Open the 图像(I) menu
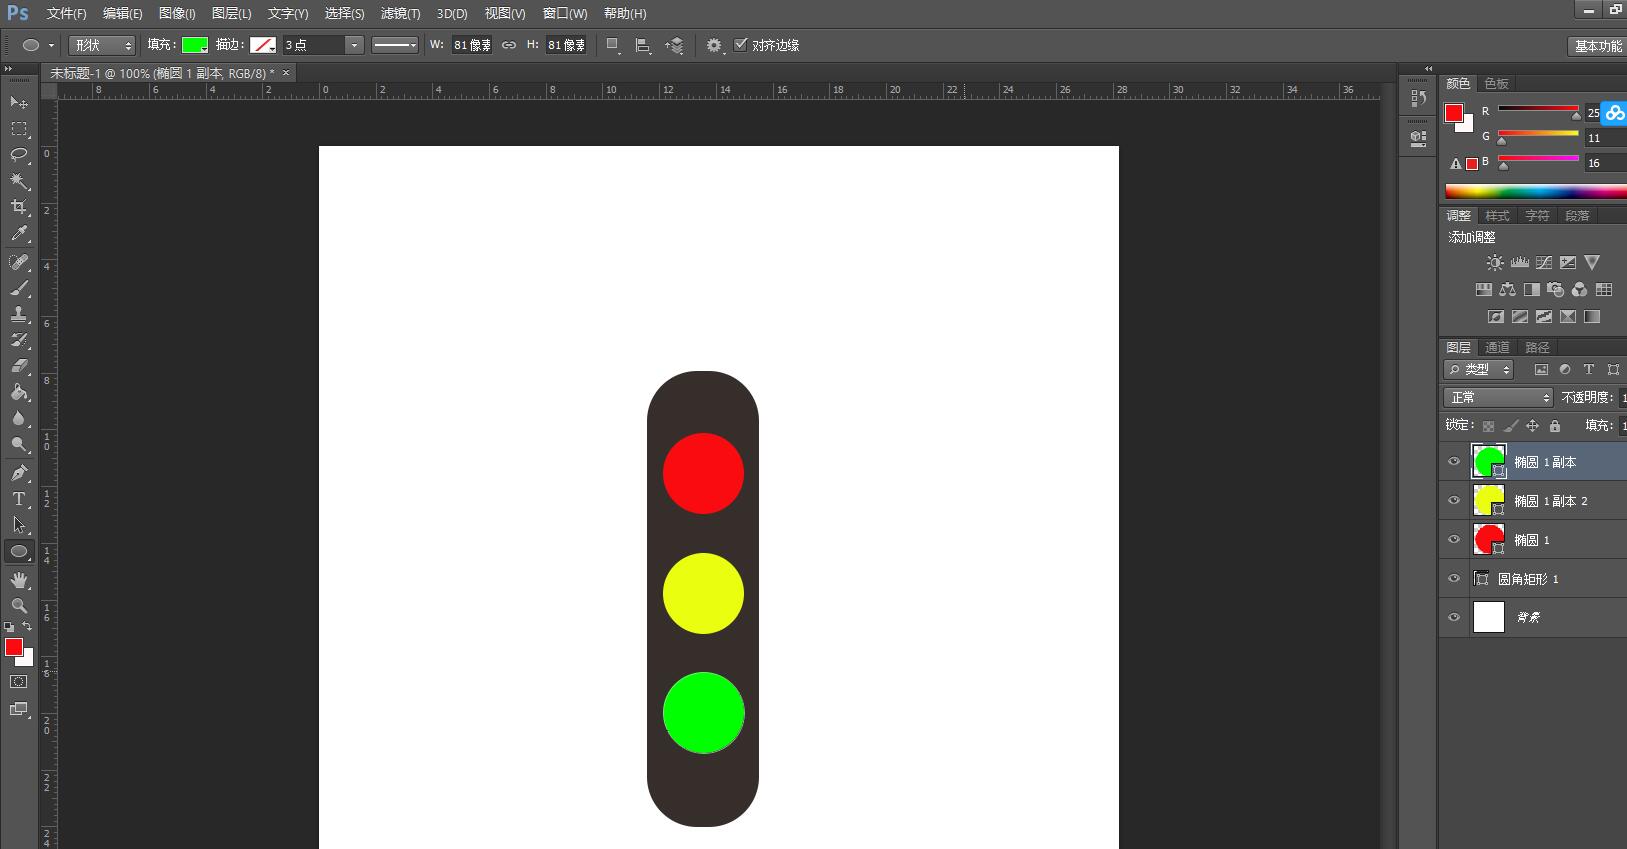This screenshot has height=849, width=1627. pos(177,14)
